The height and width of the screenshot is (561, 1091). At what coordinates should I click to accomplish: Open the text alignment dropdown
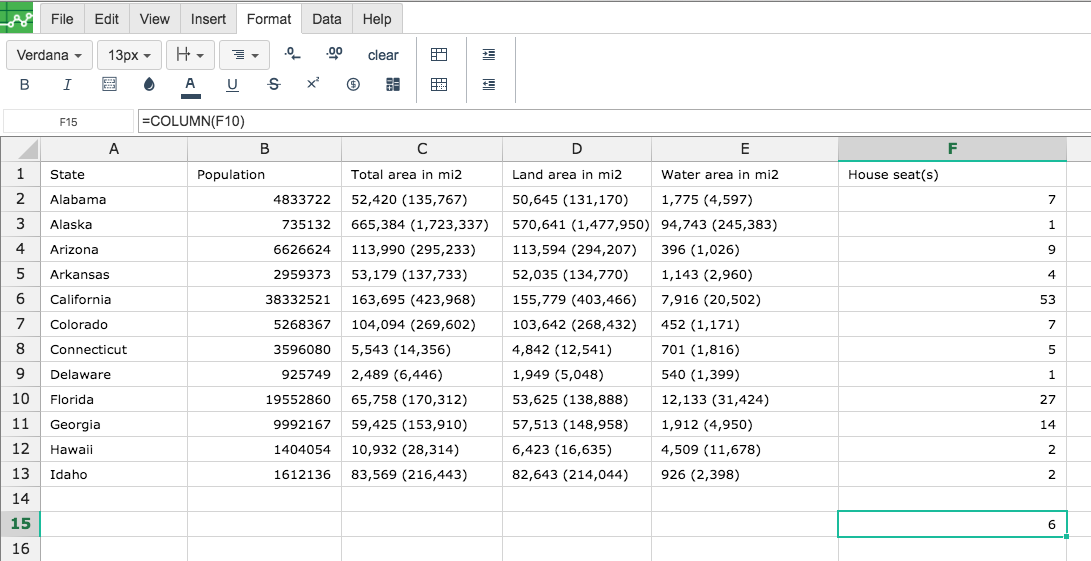244,55
